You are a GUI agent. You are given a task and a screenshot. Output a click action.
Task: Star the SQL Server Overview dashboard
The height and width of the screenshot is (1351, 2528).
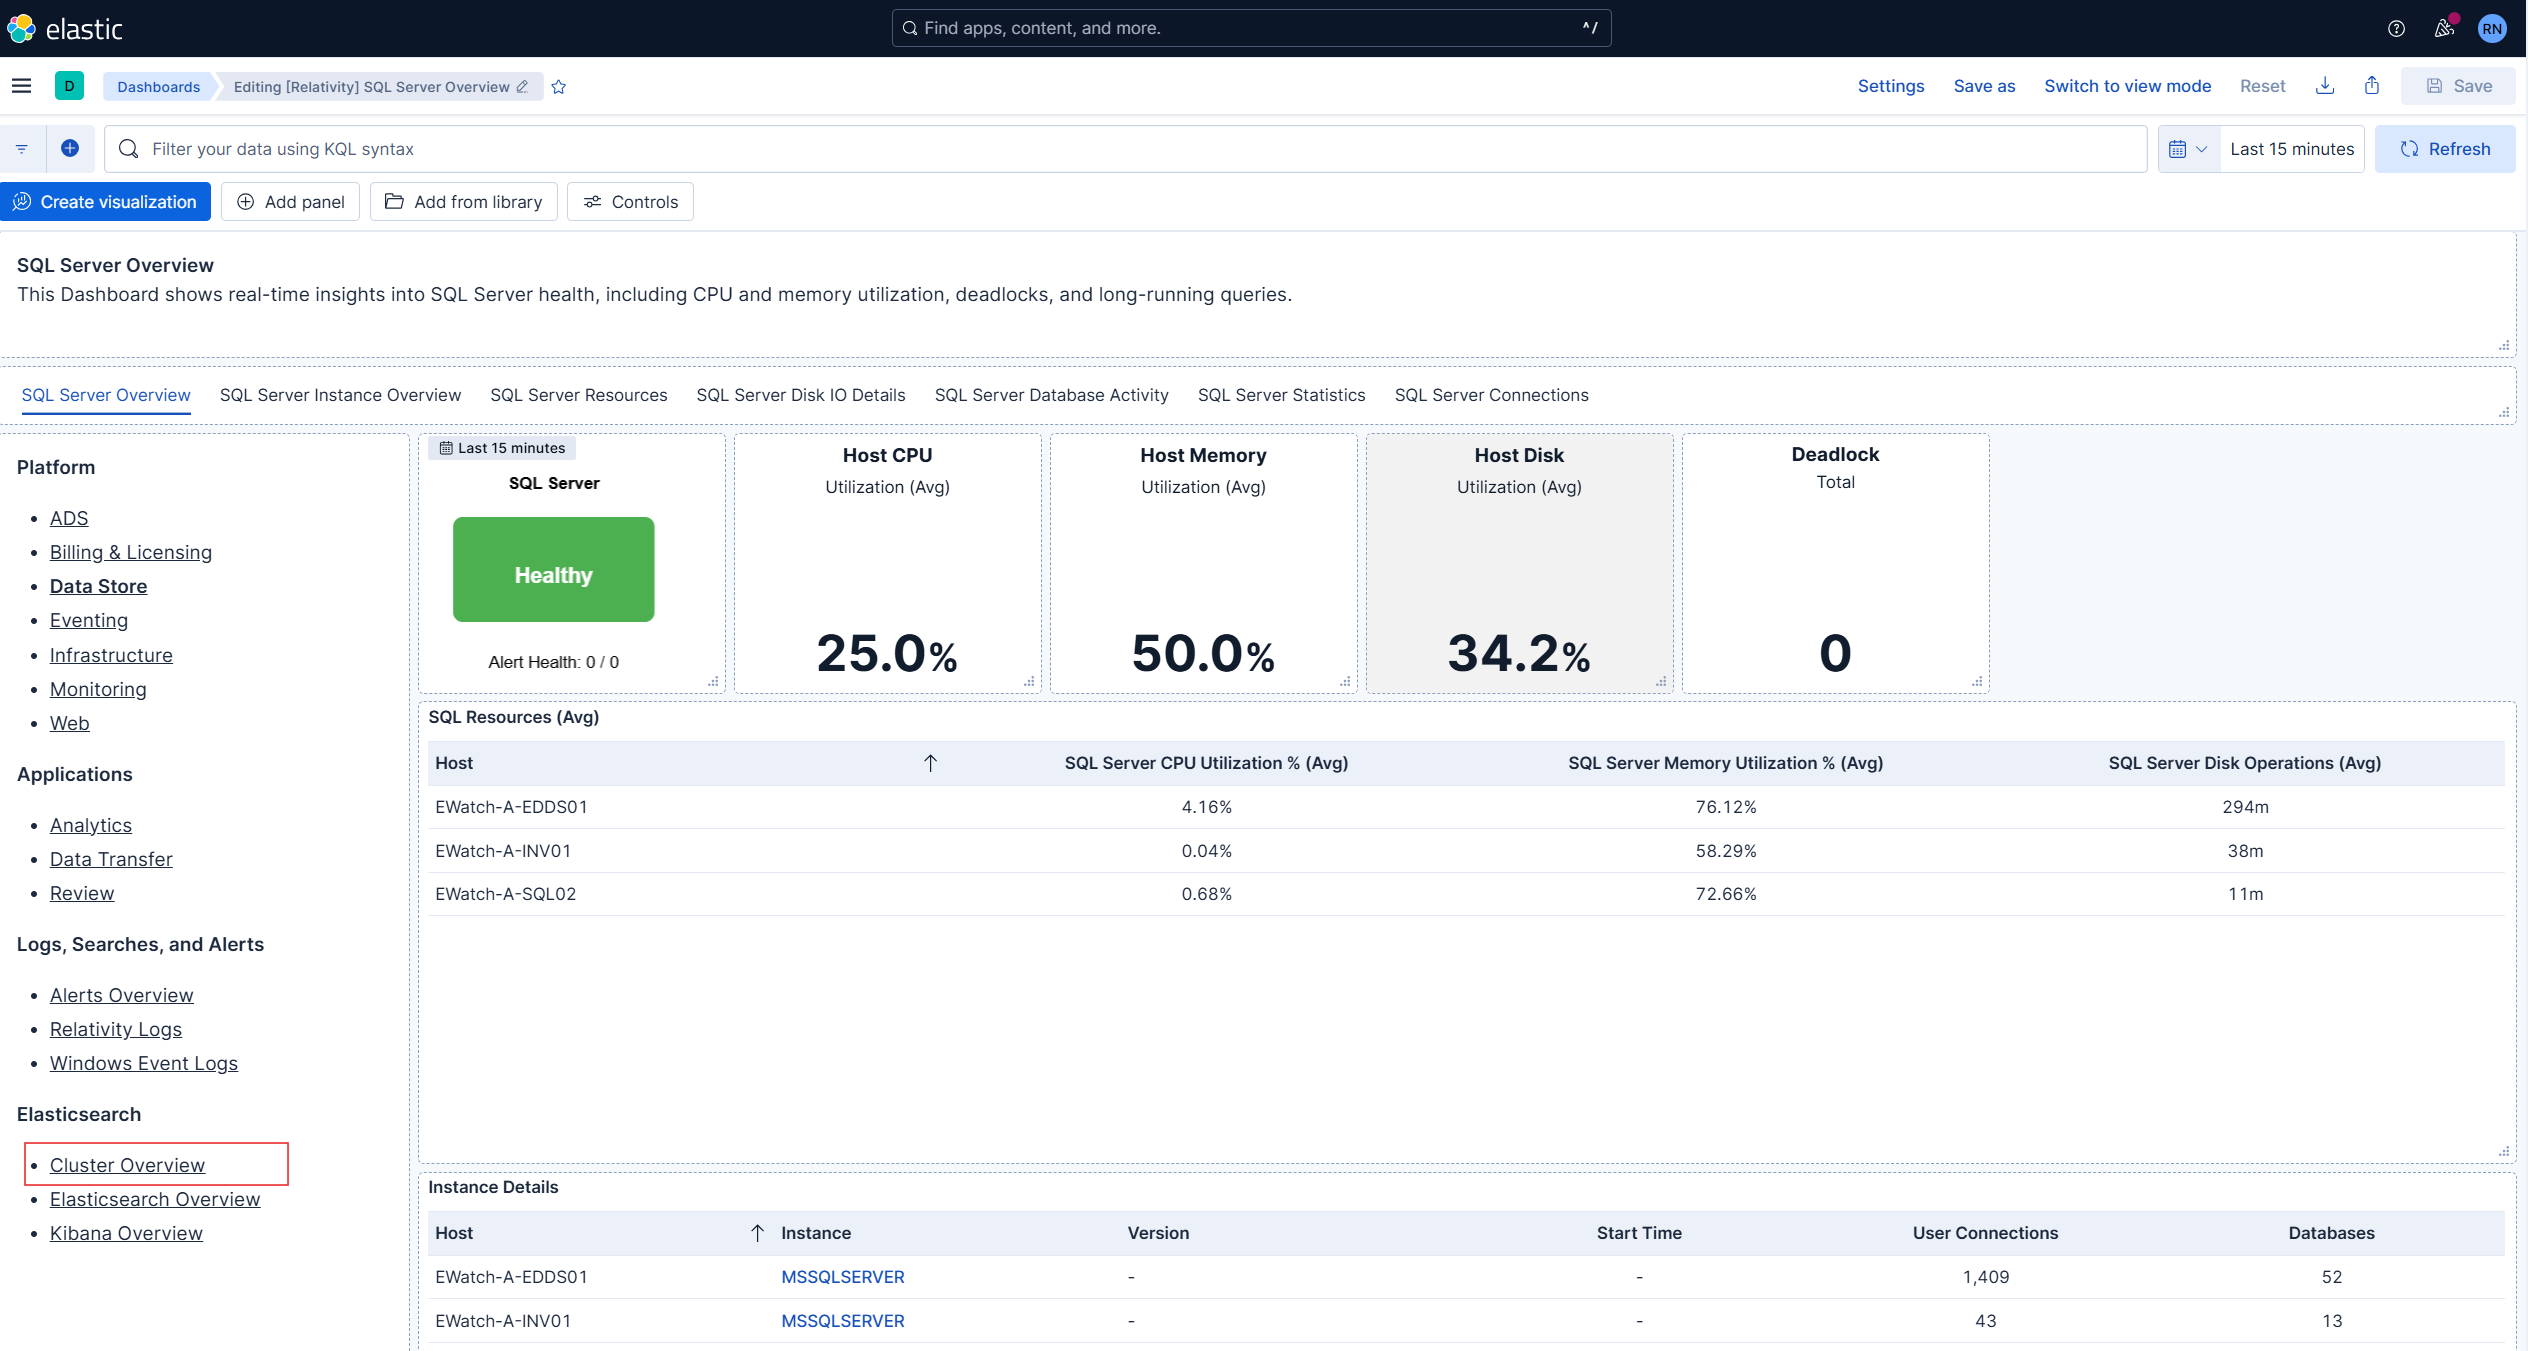559,87
